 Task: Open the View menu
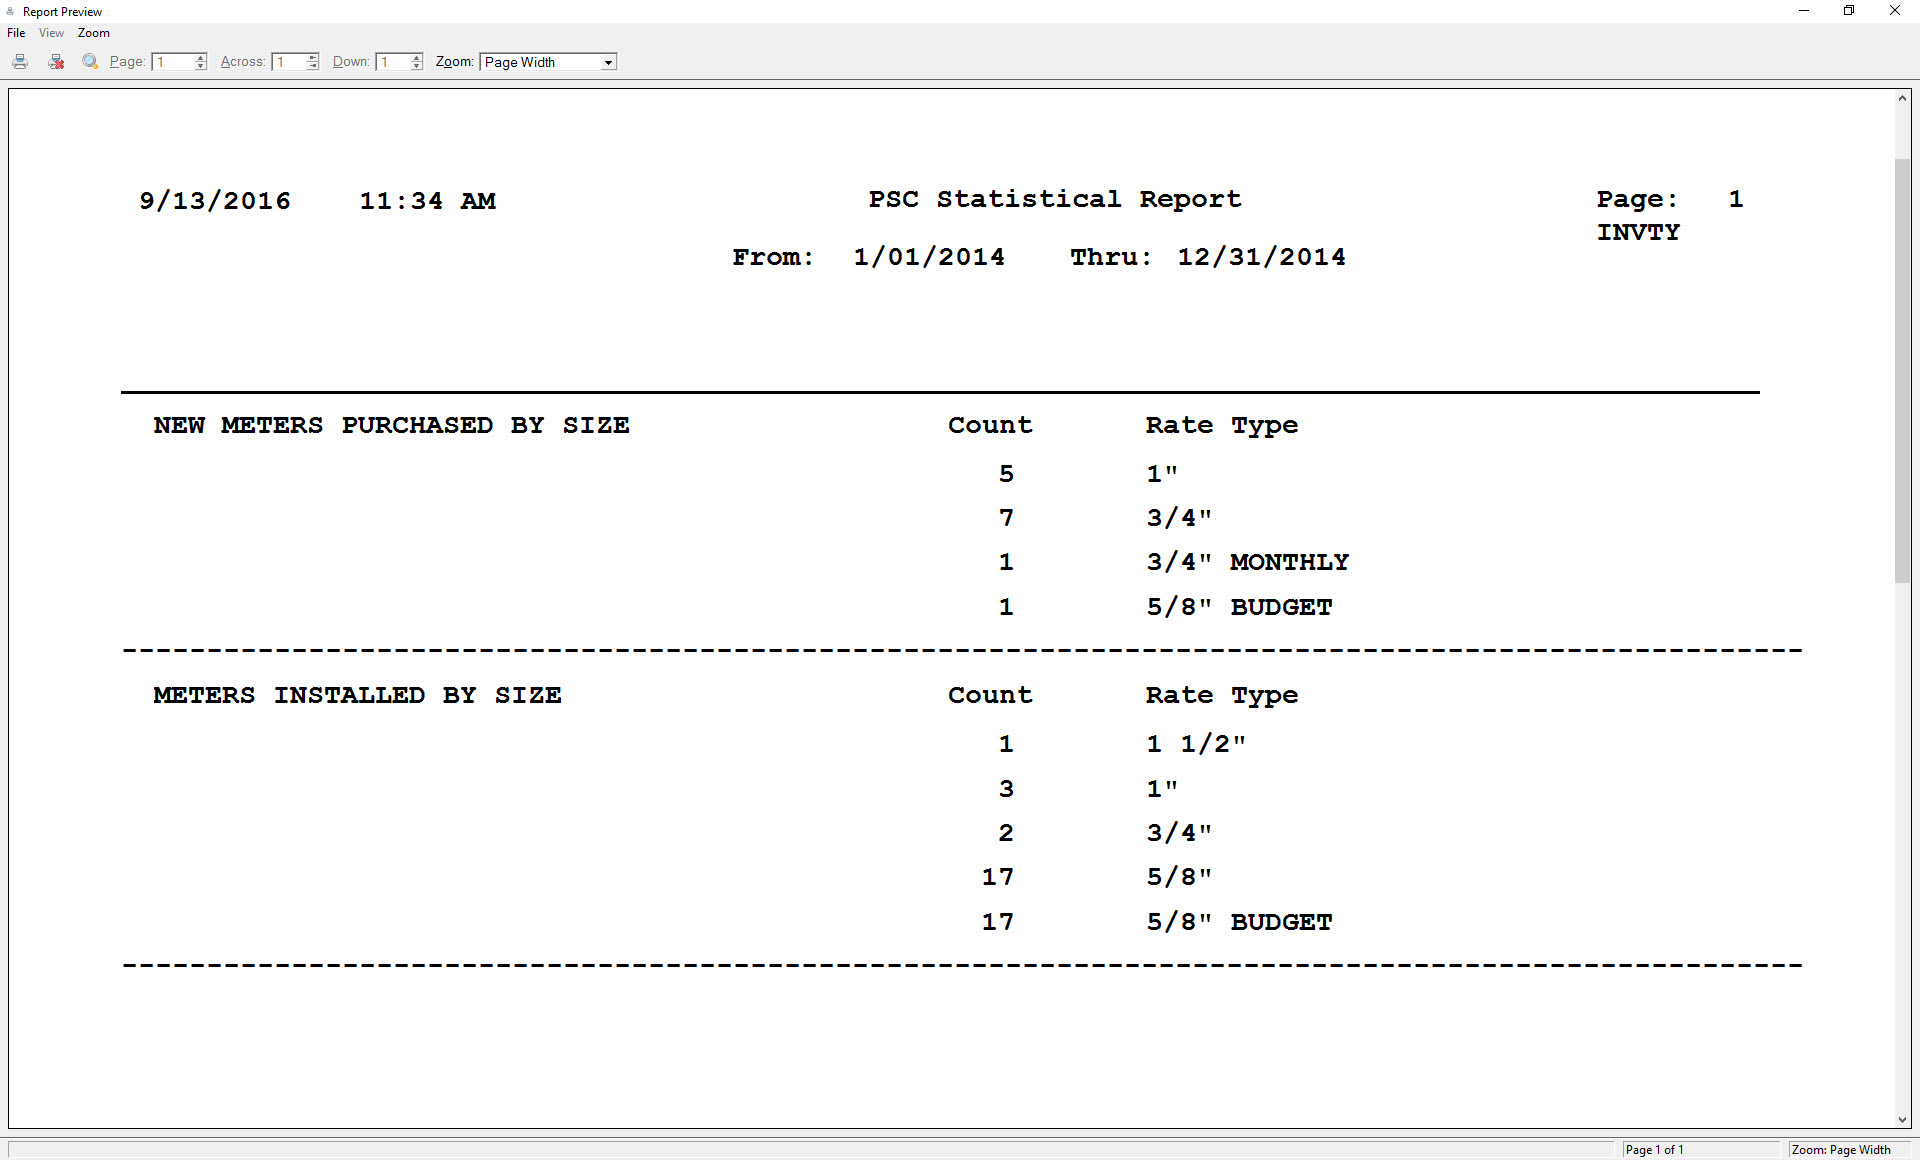(x=51, y=33)
